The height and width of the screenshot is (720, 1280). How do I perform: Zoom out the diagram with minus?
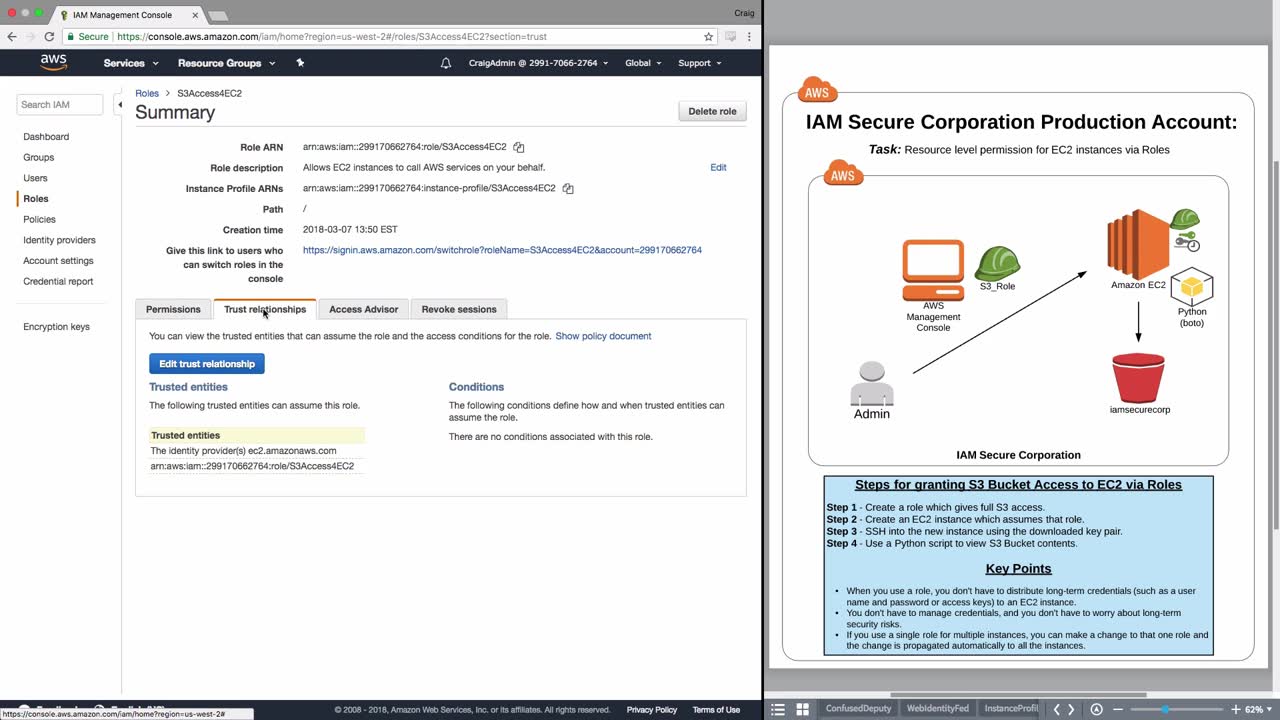1118,709
